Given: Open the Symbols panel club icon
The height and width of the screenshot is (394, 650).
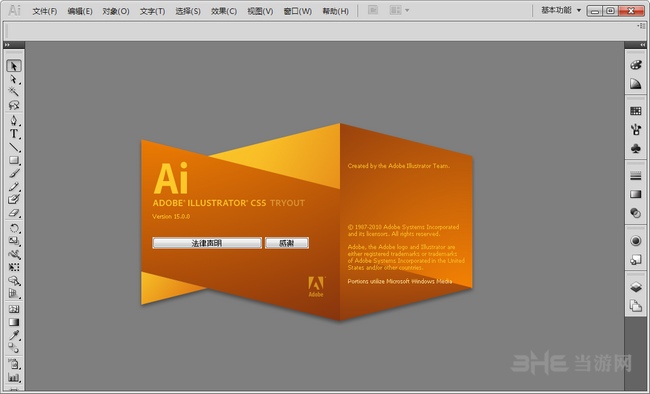Looking at the screenshot, I should 636,149.
